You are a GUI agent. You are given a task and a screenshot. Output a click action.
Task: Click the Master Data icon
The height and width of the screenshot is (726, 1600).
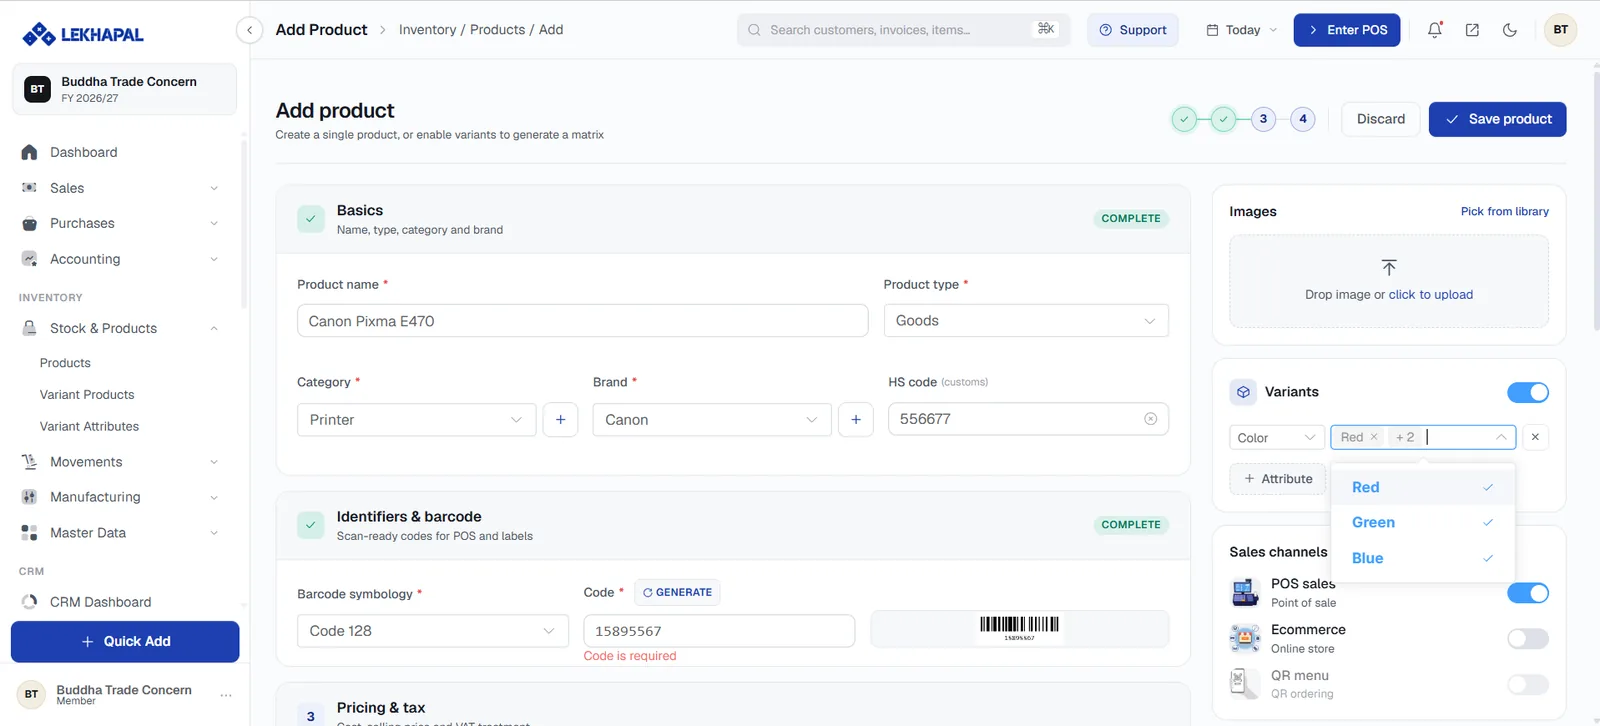[x=29, y=533]
